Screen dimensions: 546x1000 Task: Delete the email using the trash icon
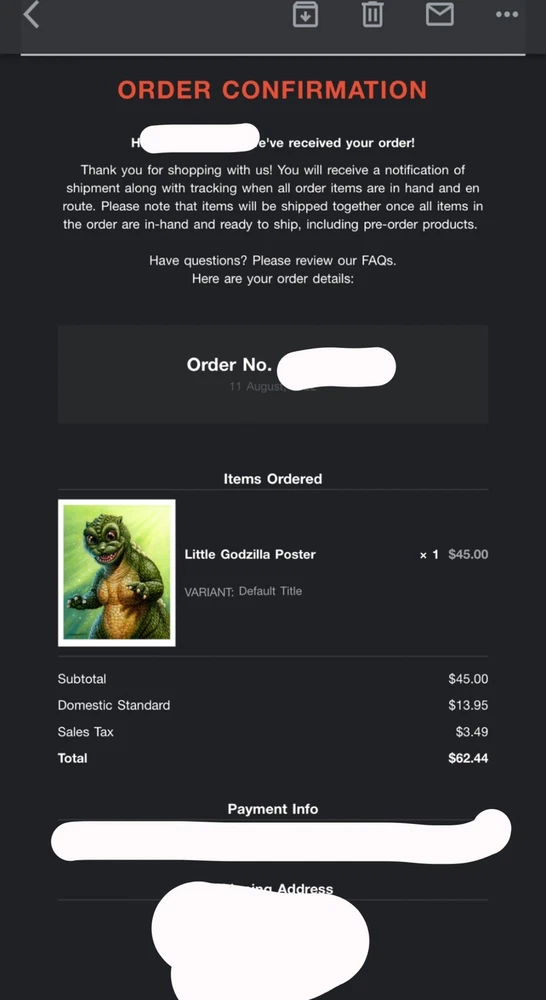(x=373, y=14)
